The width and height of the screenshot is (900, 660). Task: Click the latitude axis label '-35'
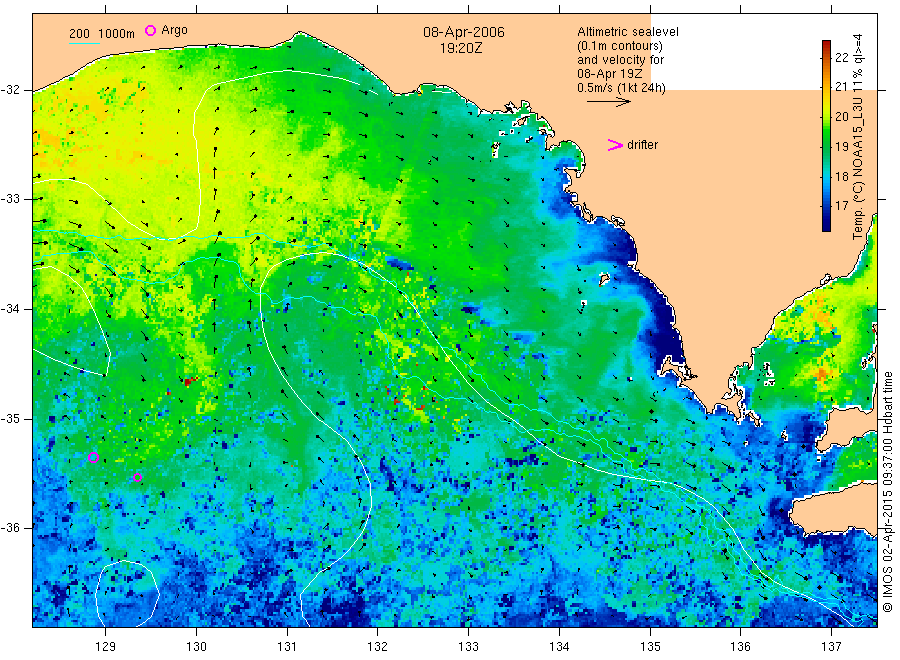tap(11, 419)
